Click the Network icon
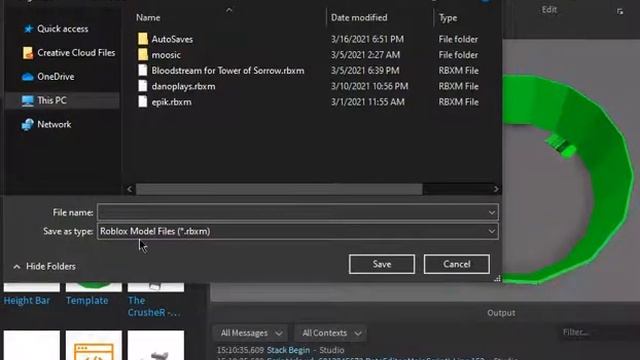 coord(27,124)
